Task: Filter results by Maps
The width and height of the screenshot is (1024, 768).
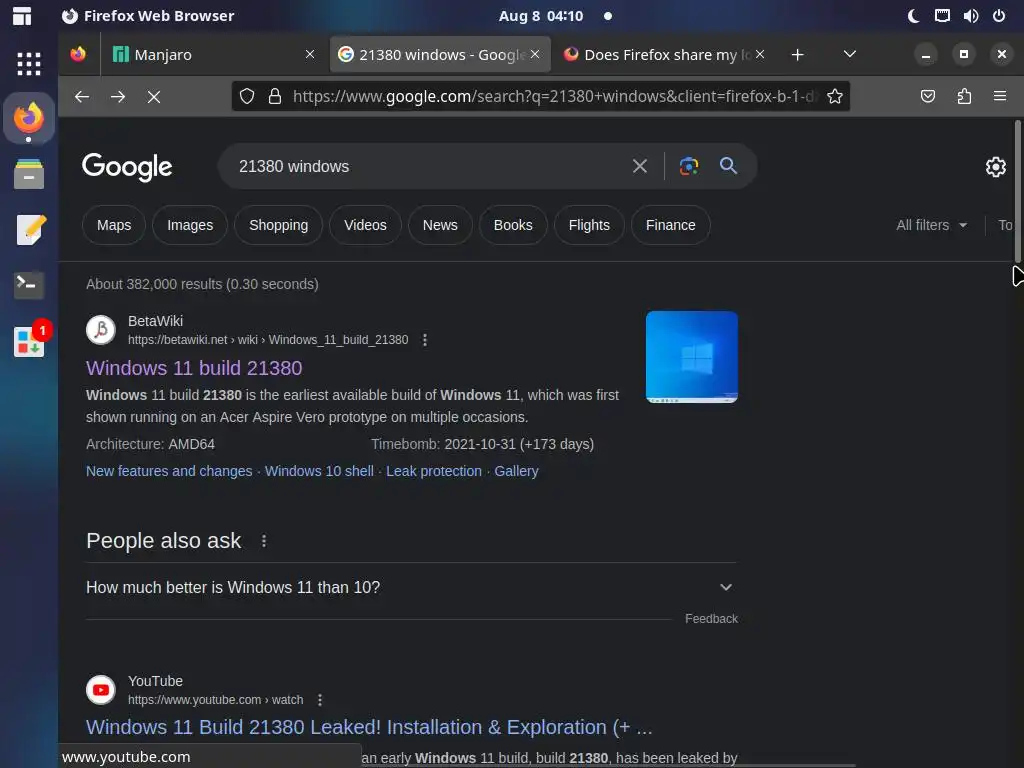Action: click(x=114, y=225)
